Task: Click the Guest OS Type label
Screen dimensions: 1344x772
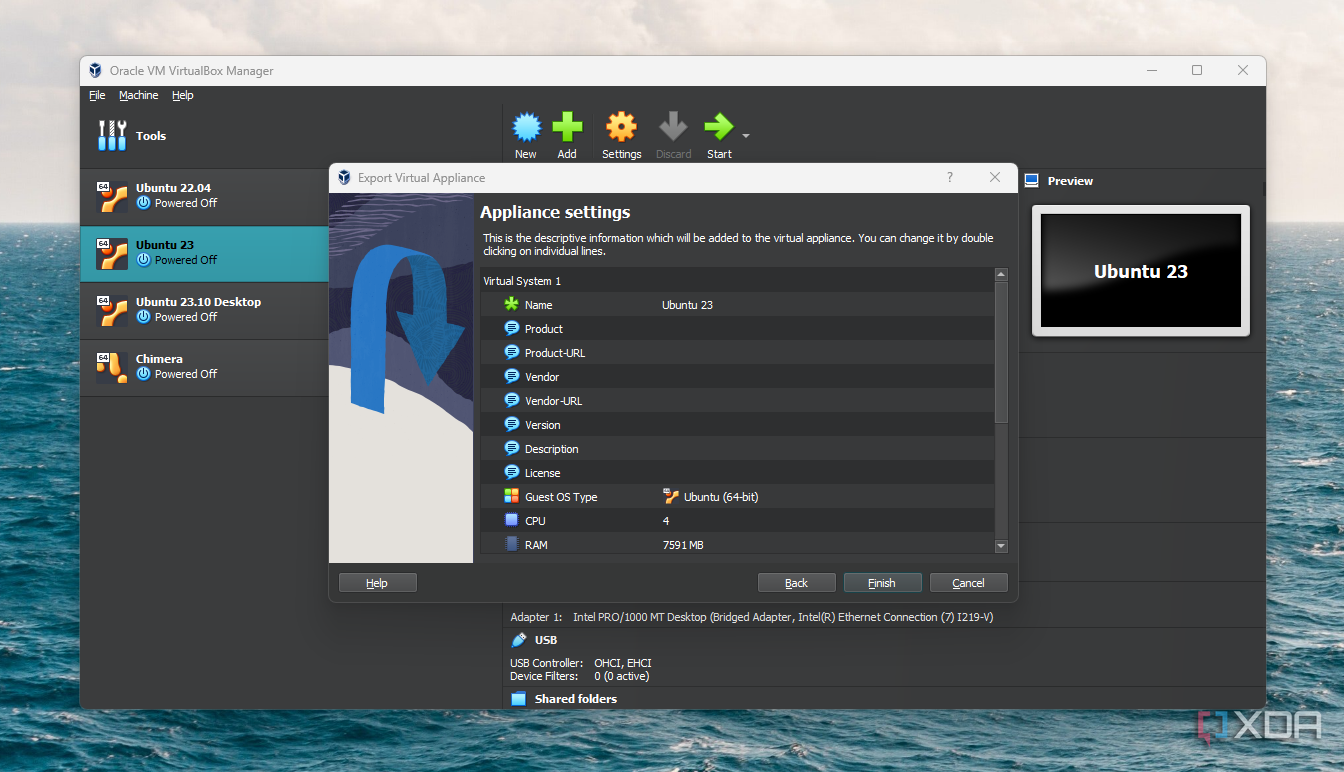Action: pyautogui.click(x=561, y=497)
